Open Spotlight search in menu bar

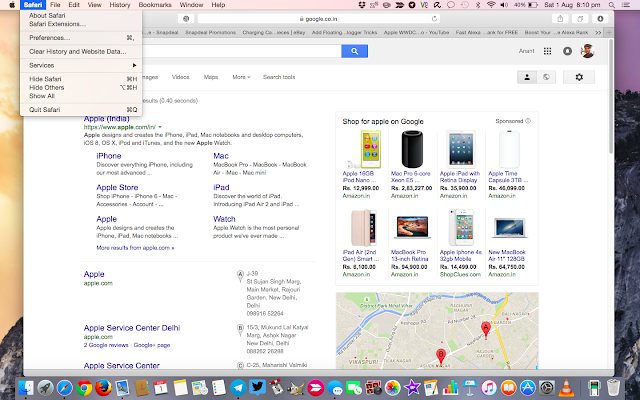(611, 5)
